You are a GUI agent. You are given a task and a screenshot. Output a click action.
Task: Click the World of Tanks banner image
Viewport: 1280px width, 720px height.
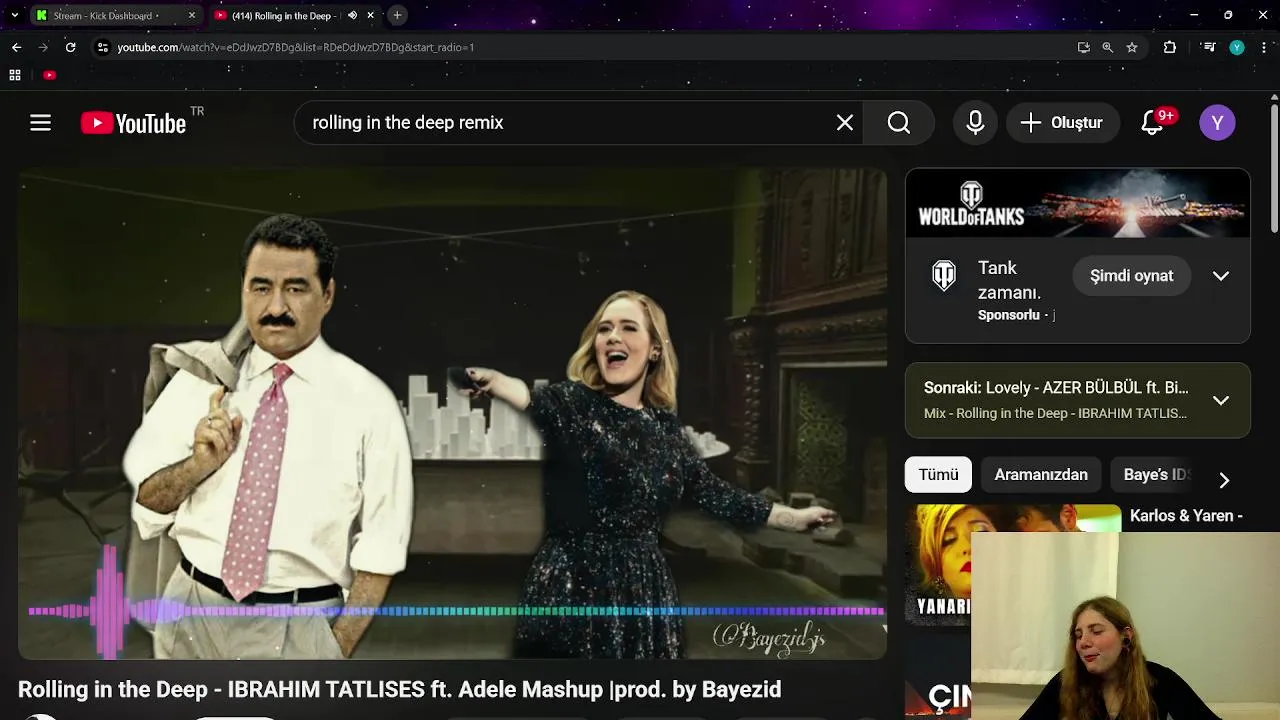[1078, 203]
